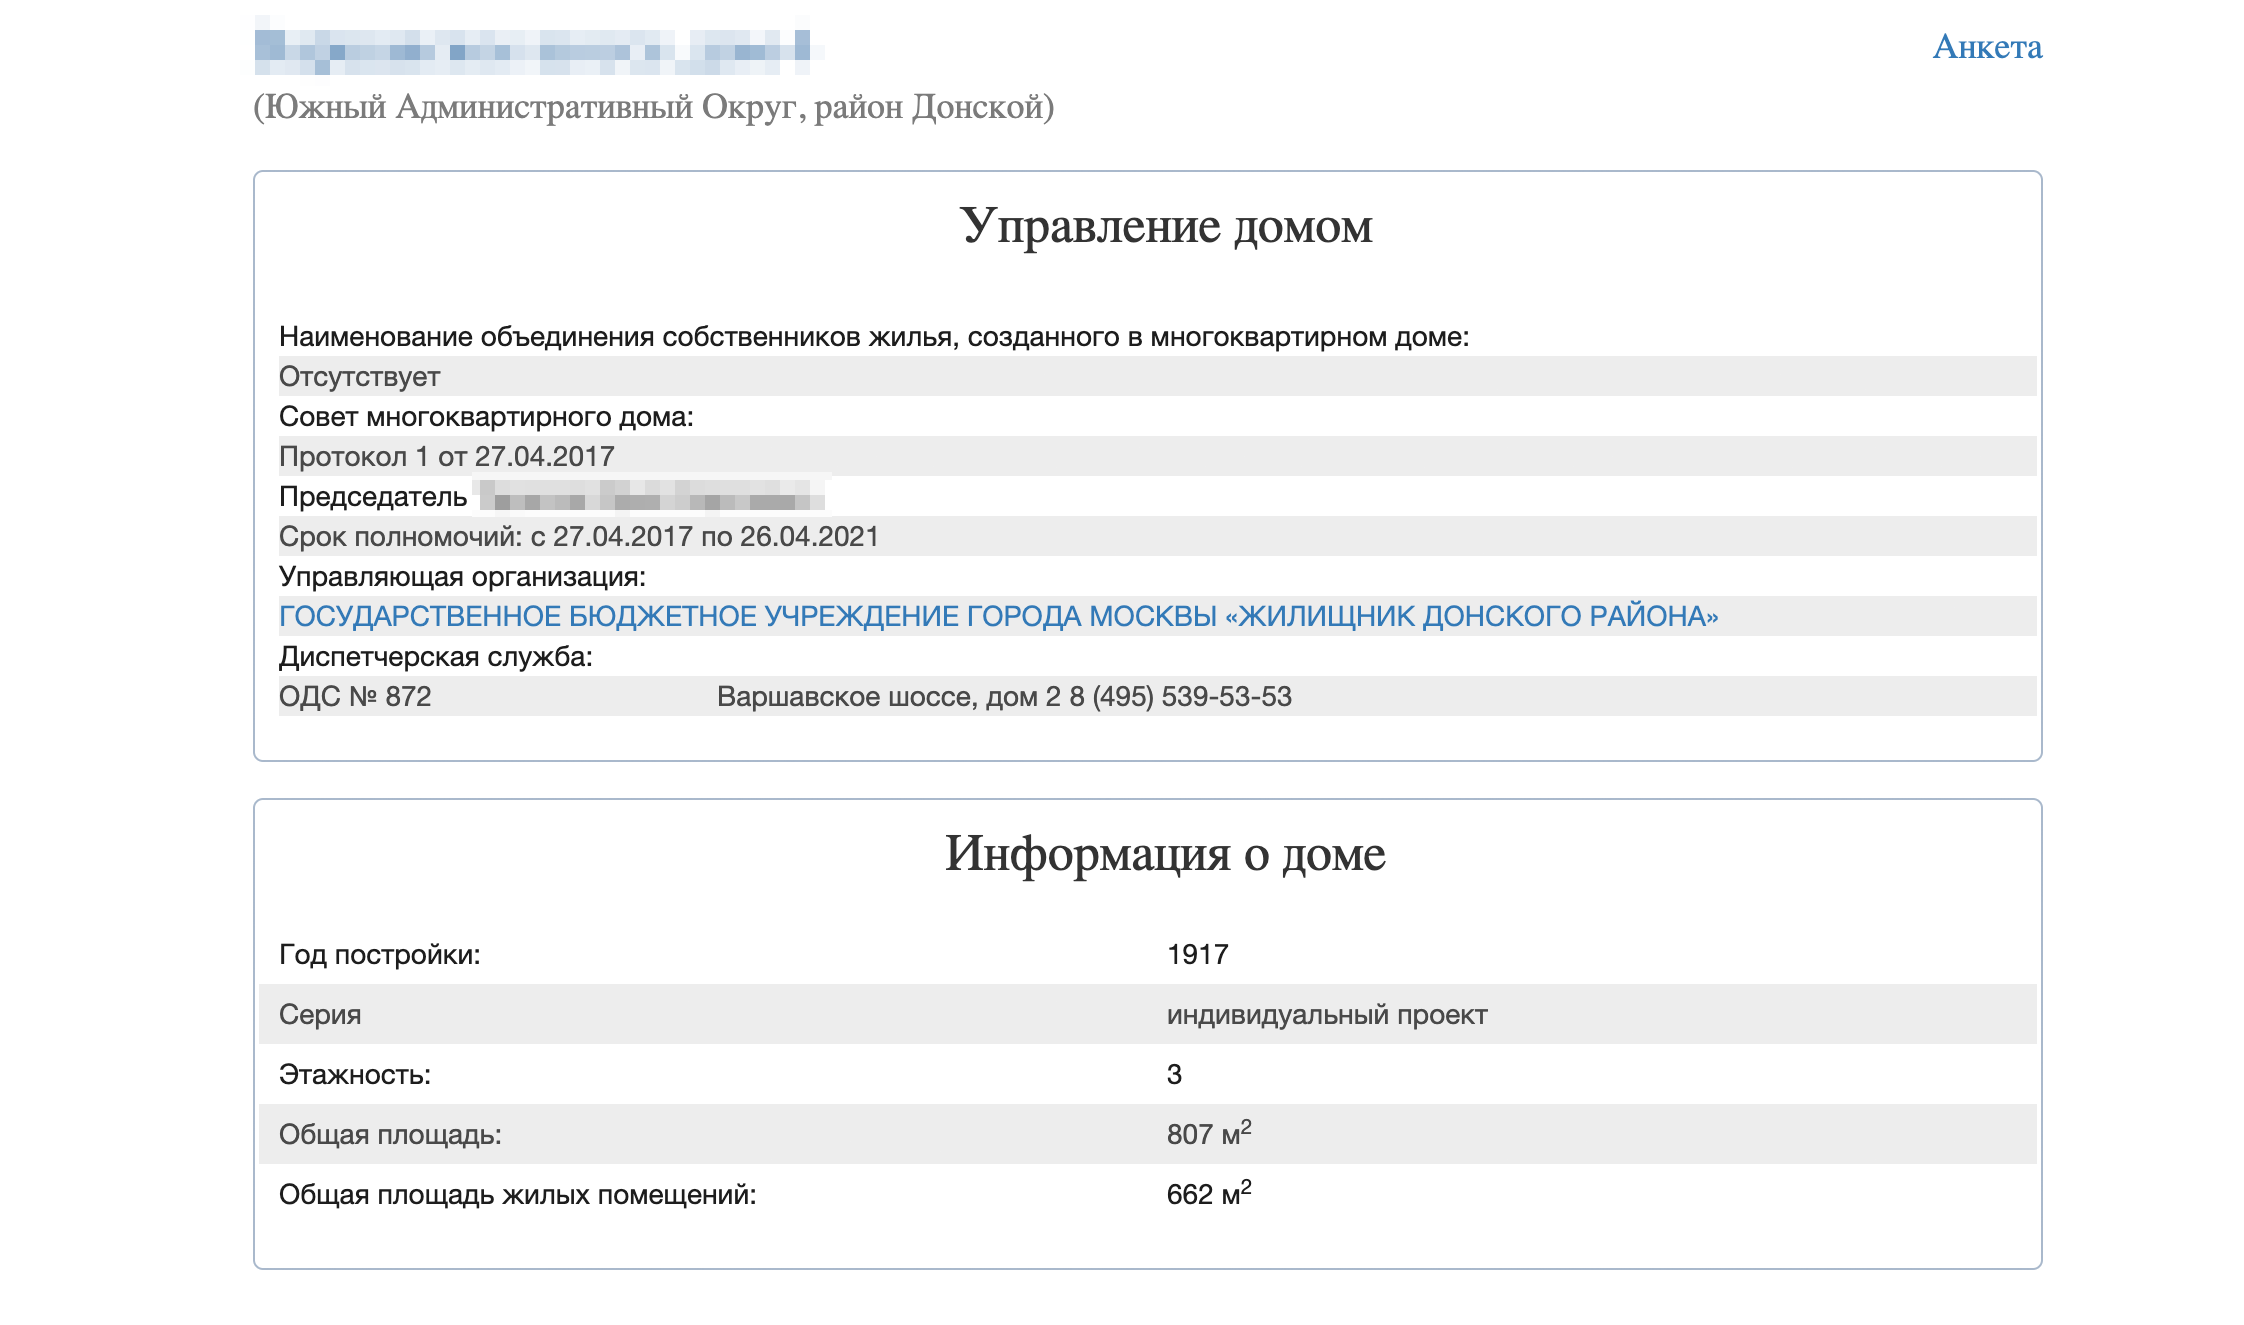This screenshot has height=1325, width=2244.
Task: Select the ОДС № 872 text
Action: (x=355, y=697)
